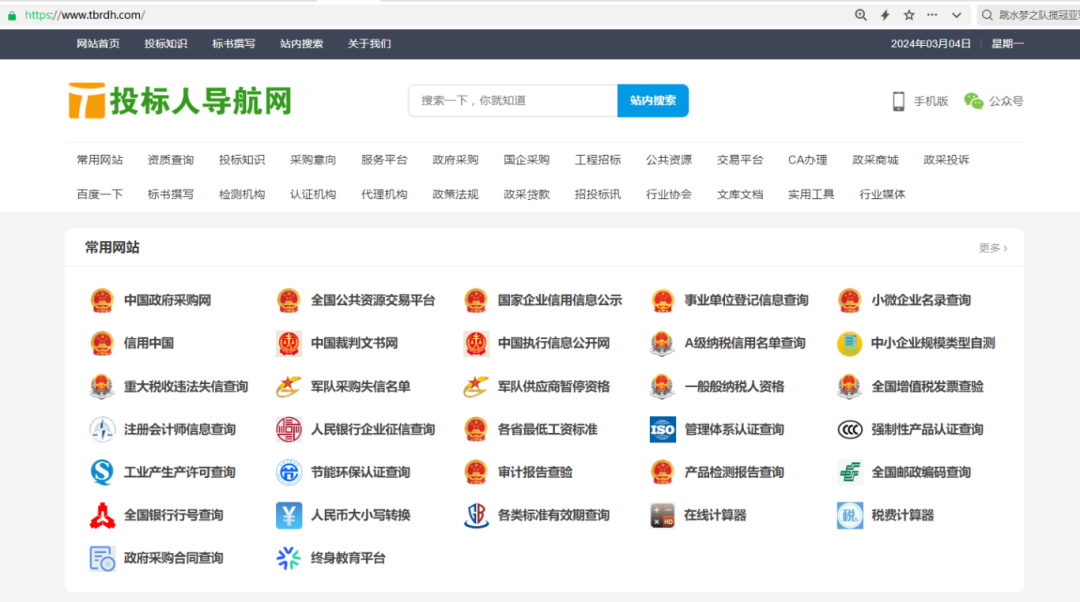Open the 产品检测报告查询 link
The height and width of the screenshot is (602, 1080).
734,472
